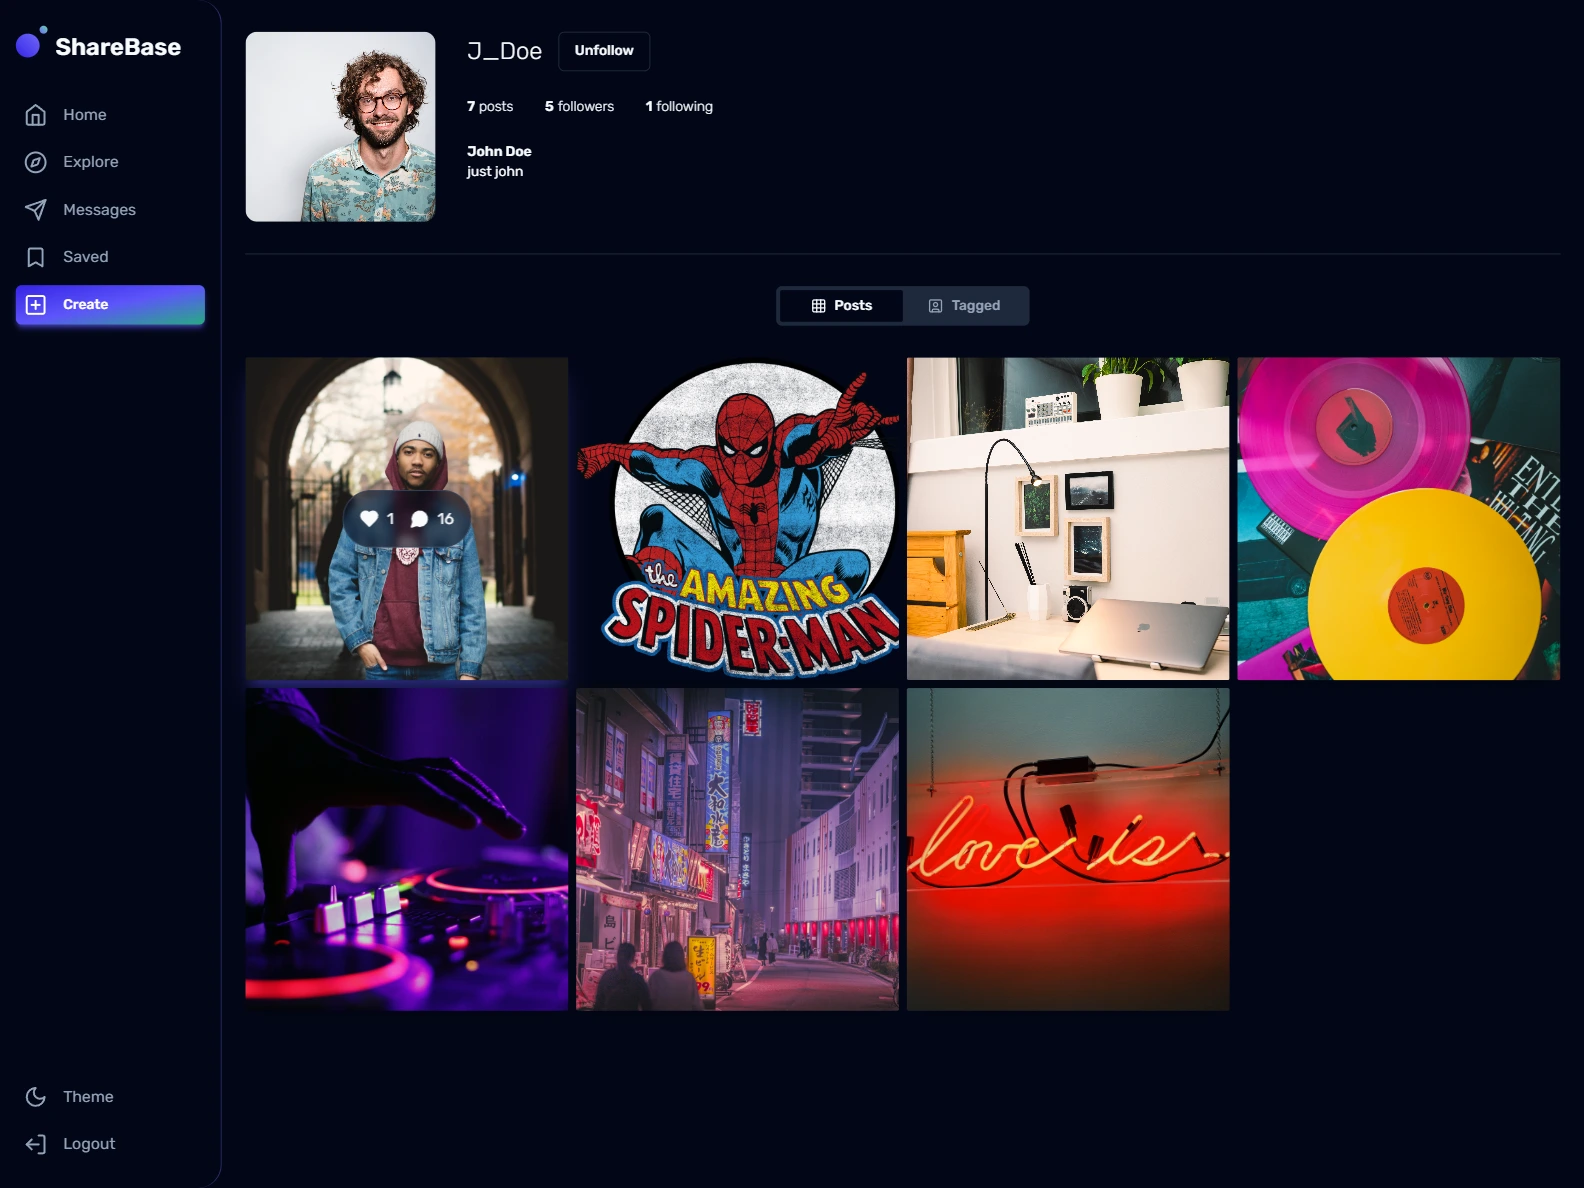Open the Explore page

tap(110, 162)
